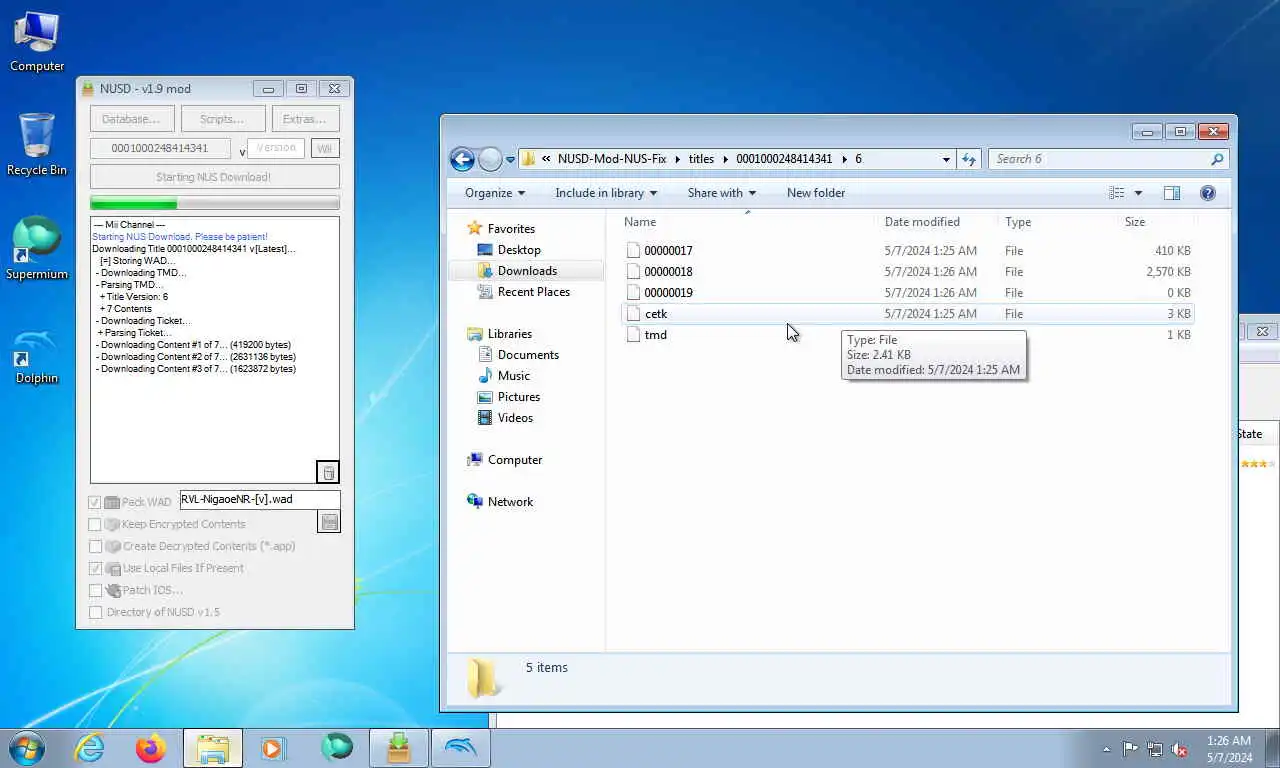Viewport: 1280px width, 768px height.
Task: Click the NUSD download progress bar
Action: pyautogui.click(x=215, y=203)
